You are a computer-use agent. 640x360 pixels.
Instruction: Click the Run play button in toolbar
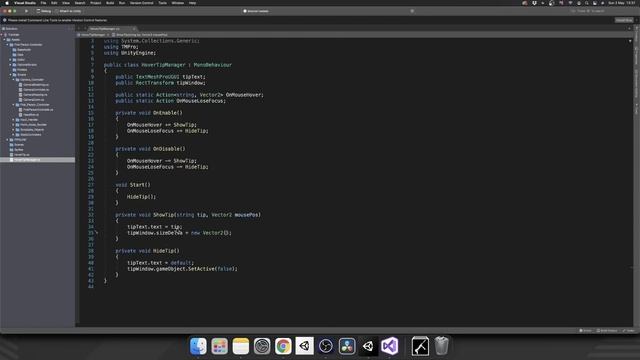pyautogui.click(x=26, y=11)
